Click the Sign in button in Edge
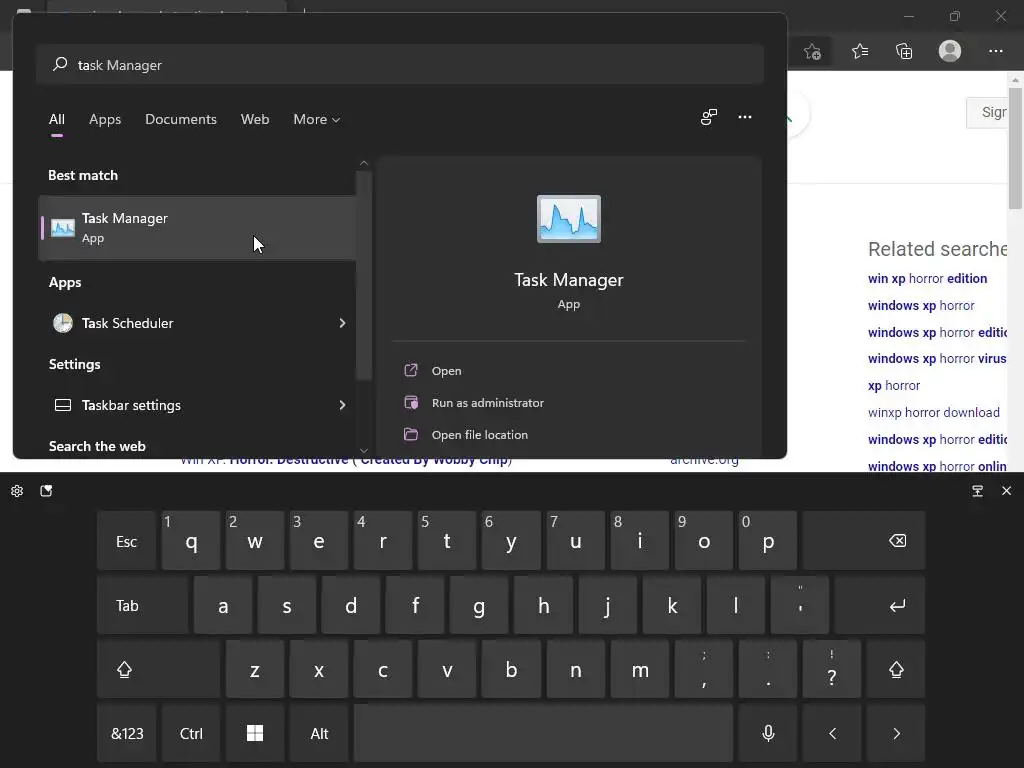 987,112
